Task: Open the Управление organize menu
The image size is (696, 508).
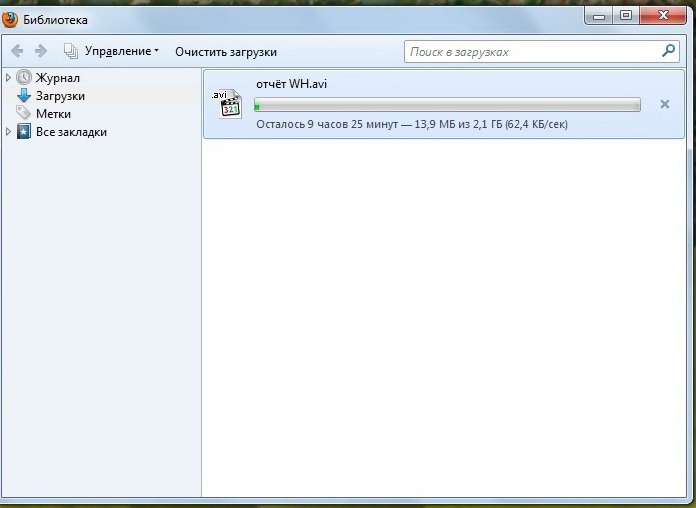Action: click(x=122, y=51)
